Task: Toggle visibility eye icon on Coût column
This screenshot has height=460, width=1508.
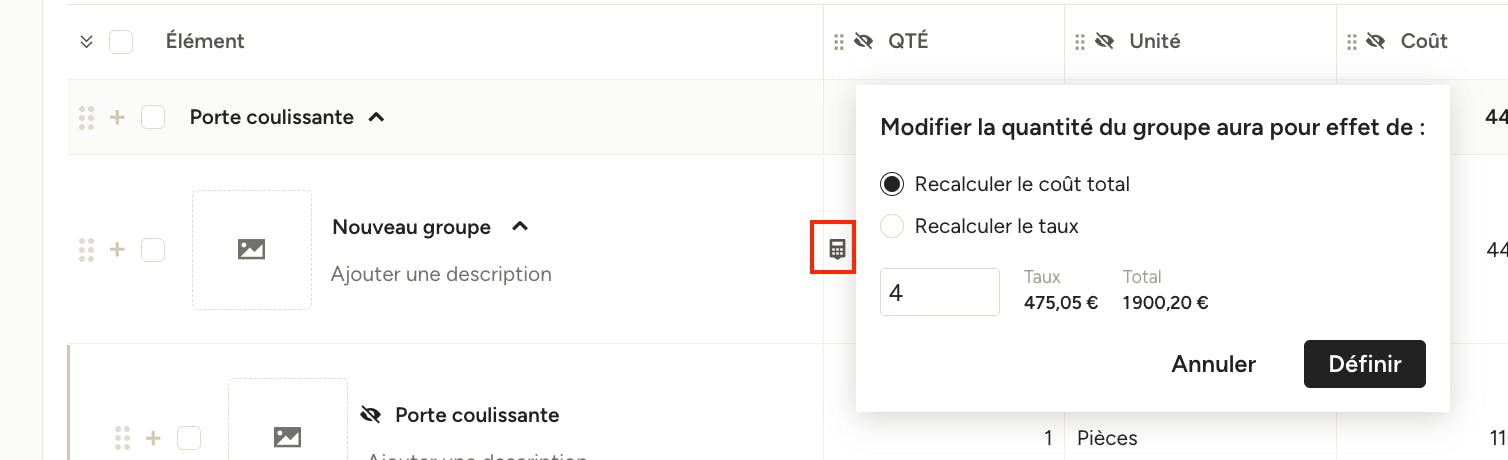Action: point(1376,41)
